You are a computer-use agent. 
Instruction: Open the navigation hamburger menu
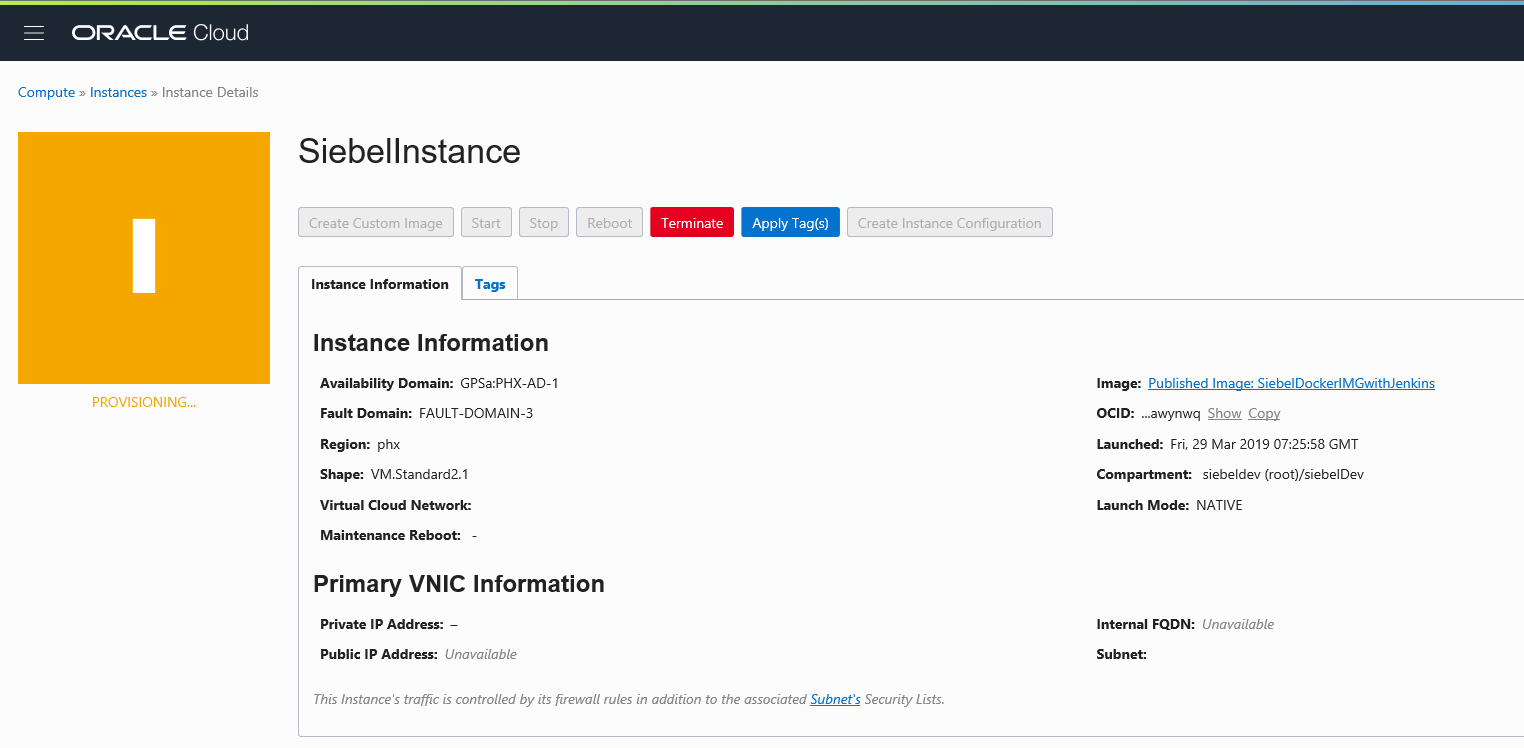click(33, 31)
